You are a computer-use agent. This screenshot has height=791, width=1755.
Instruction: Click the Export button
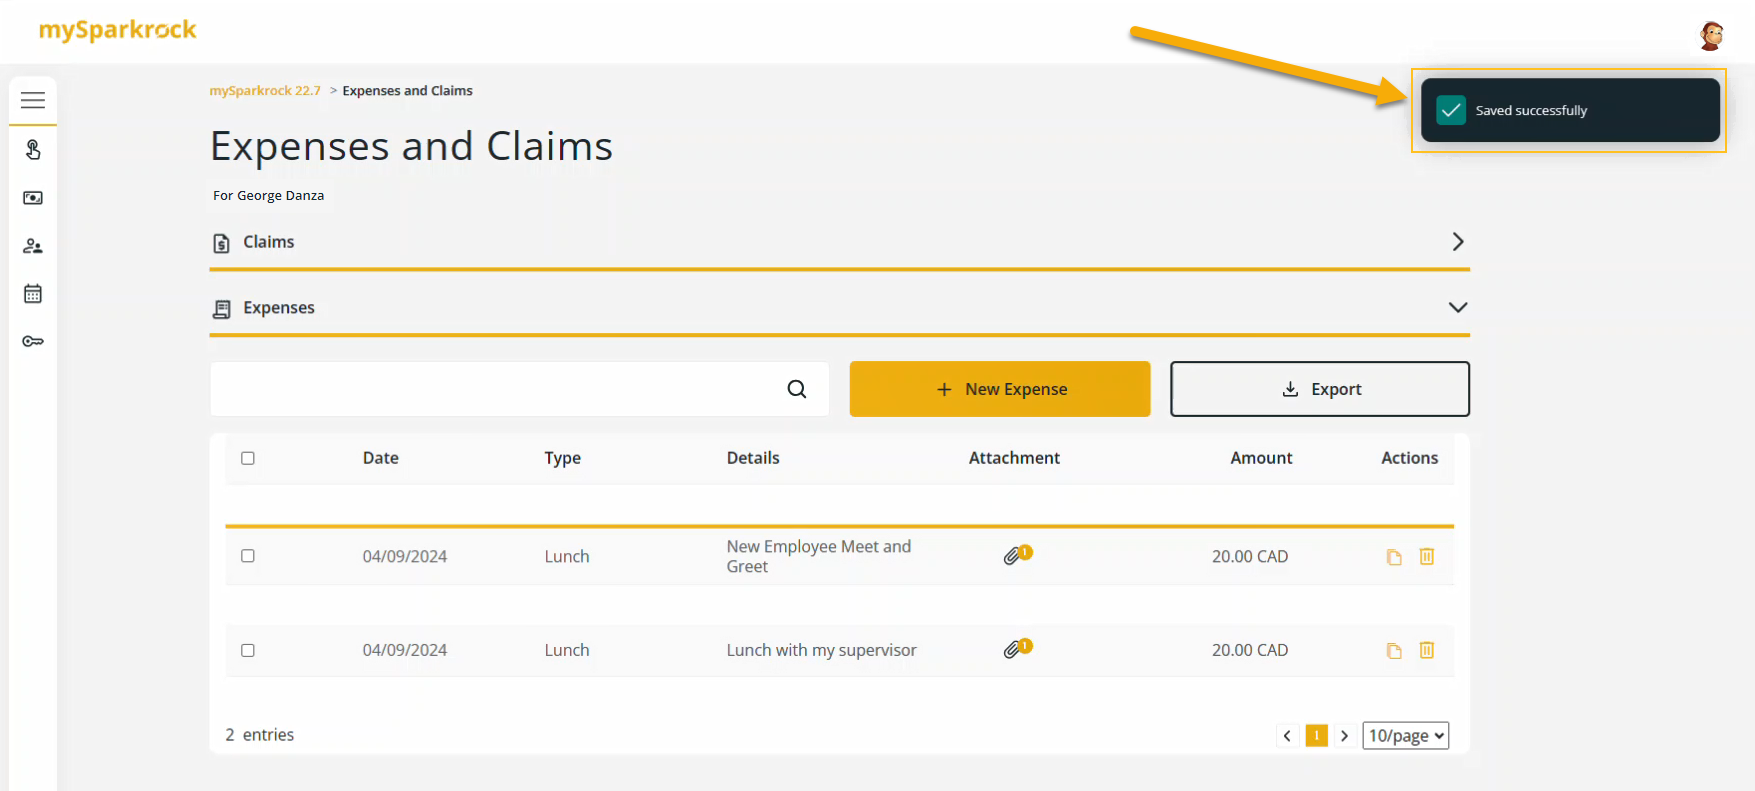coord(1319,389)
